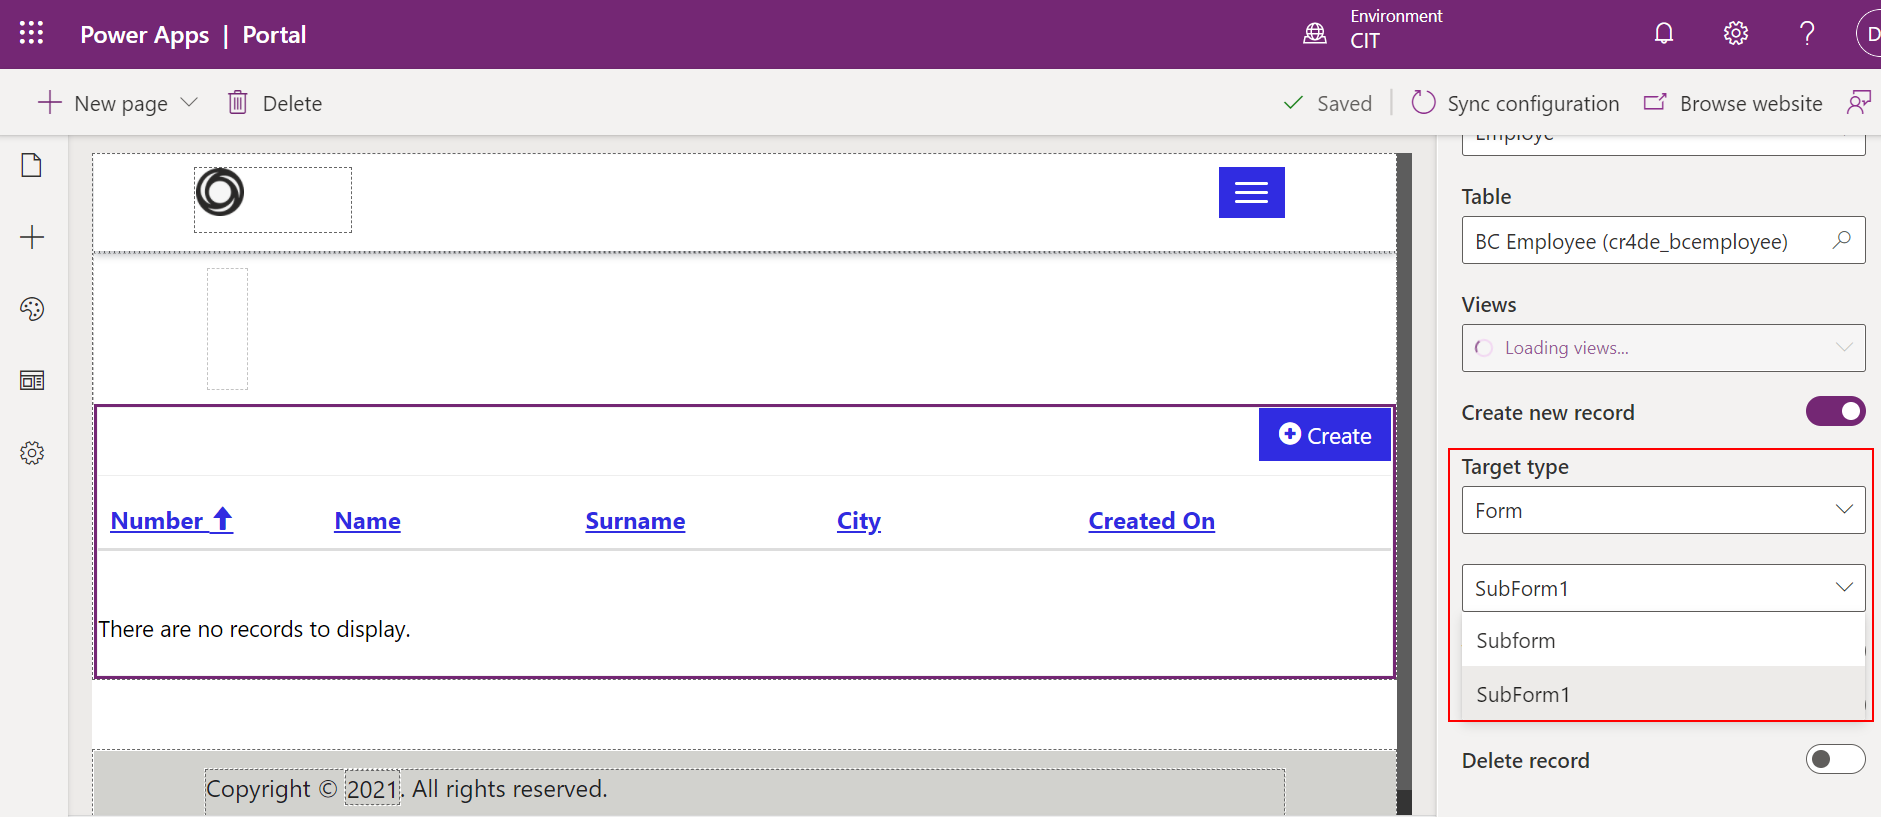Click Delete in the toolbar
Image resolution: width=1881 pixels, height=817 pixels.
[x=275, y=103]
